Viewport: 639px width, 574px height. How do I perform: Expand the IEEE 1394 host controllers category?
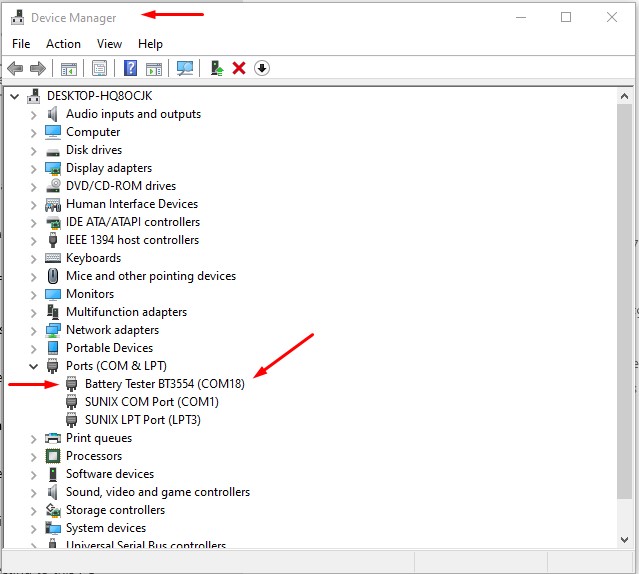point(34,241)
